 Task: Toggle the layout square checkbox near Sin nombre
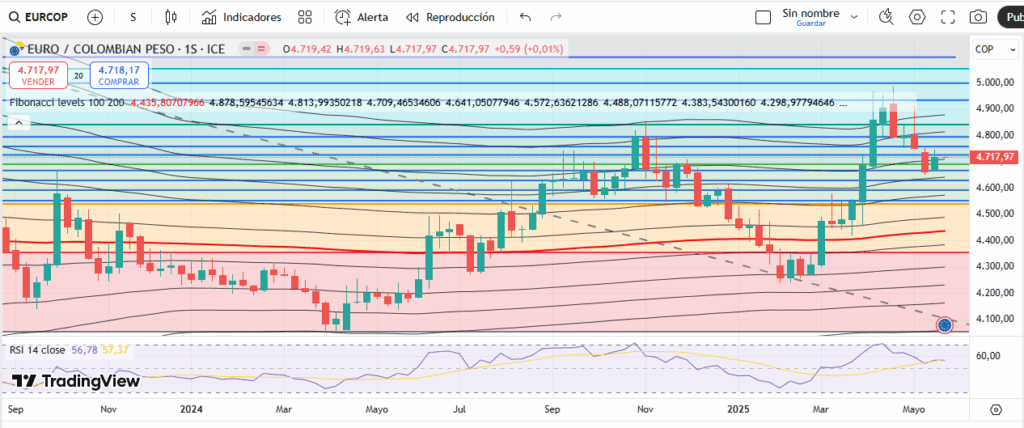pyautogui.click(x=763, y=17)
